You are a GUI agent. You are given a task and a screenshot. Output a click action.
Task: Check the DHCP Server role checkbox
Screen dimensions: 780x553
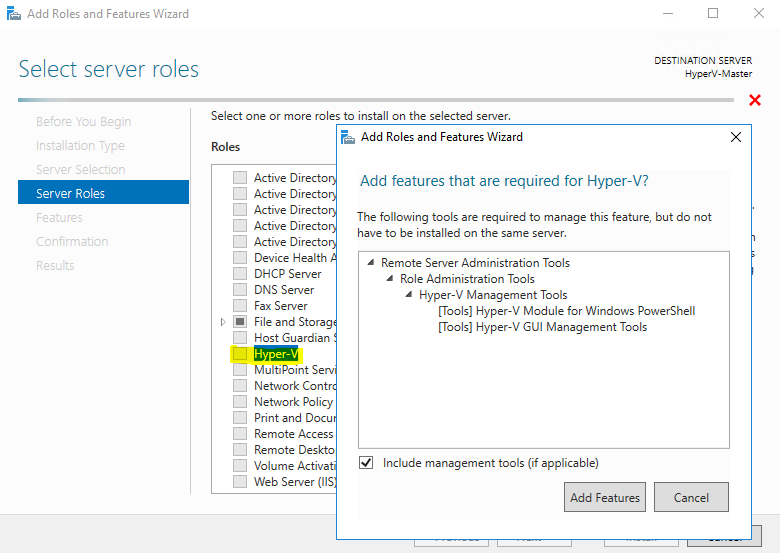click(240, 274)
